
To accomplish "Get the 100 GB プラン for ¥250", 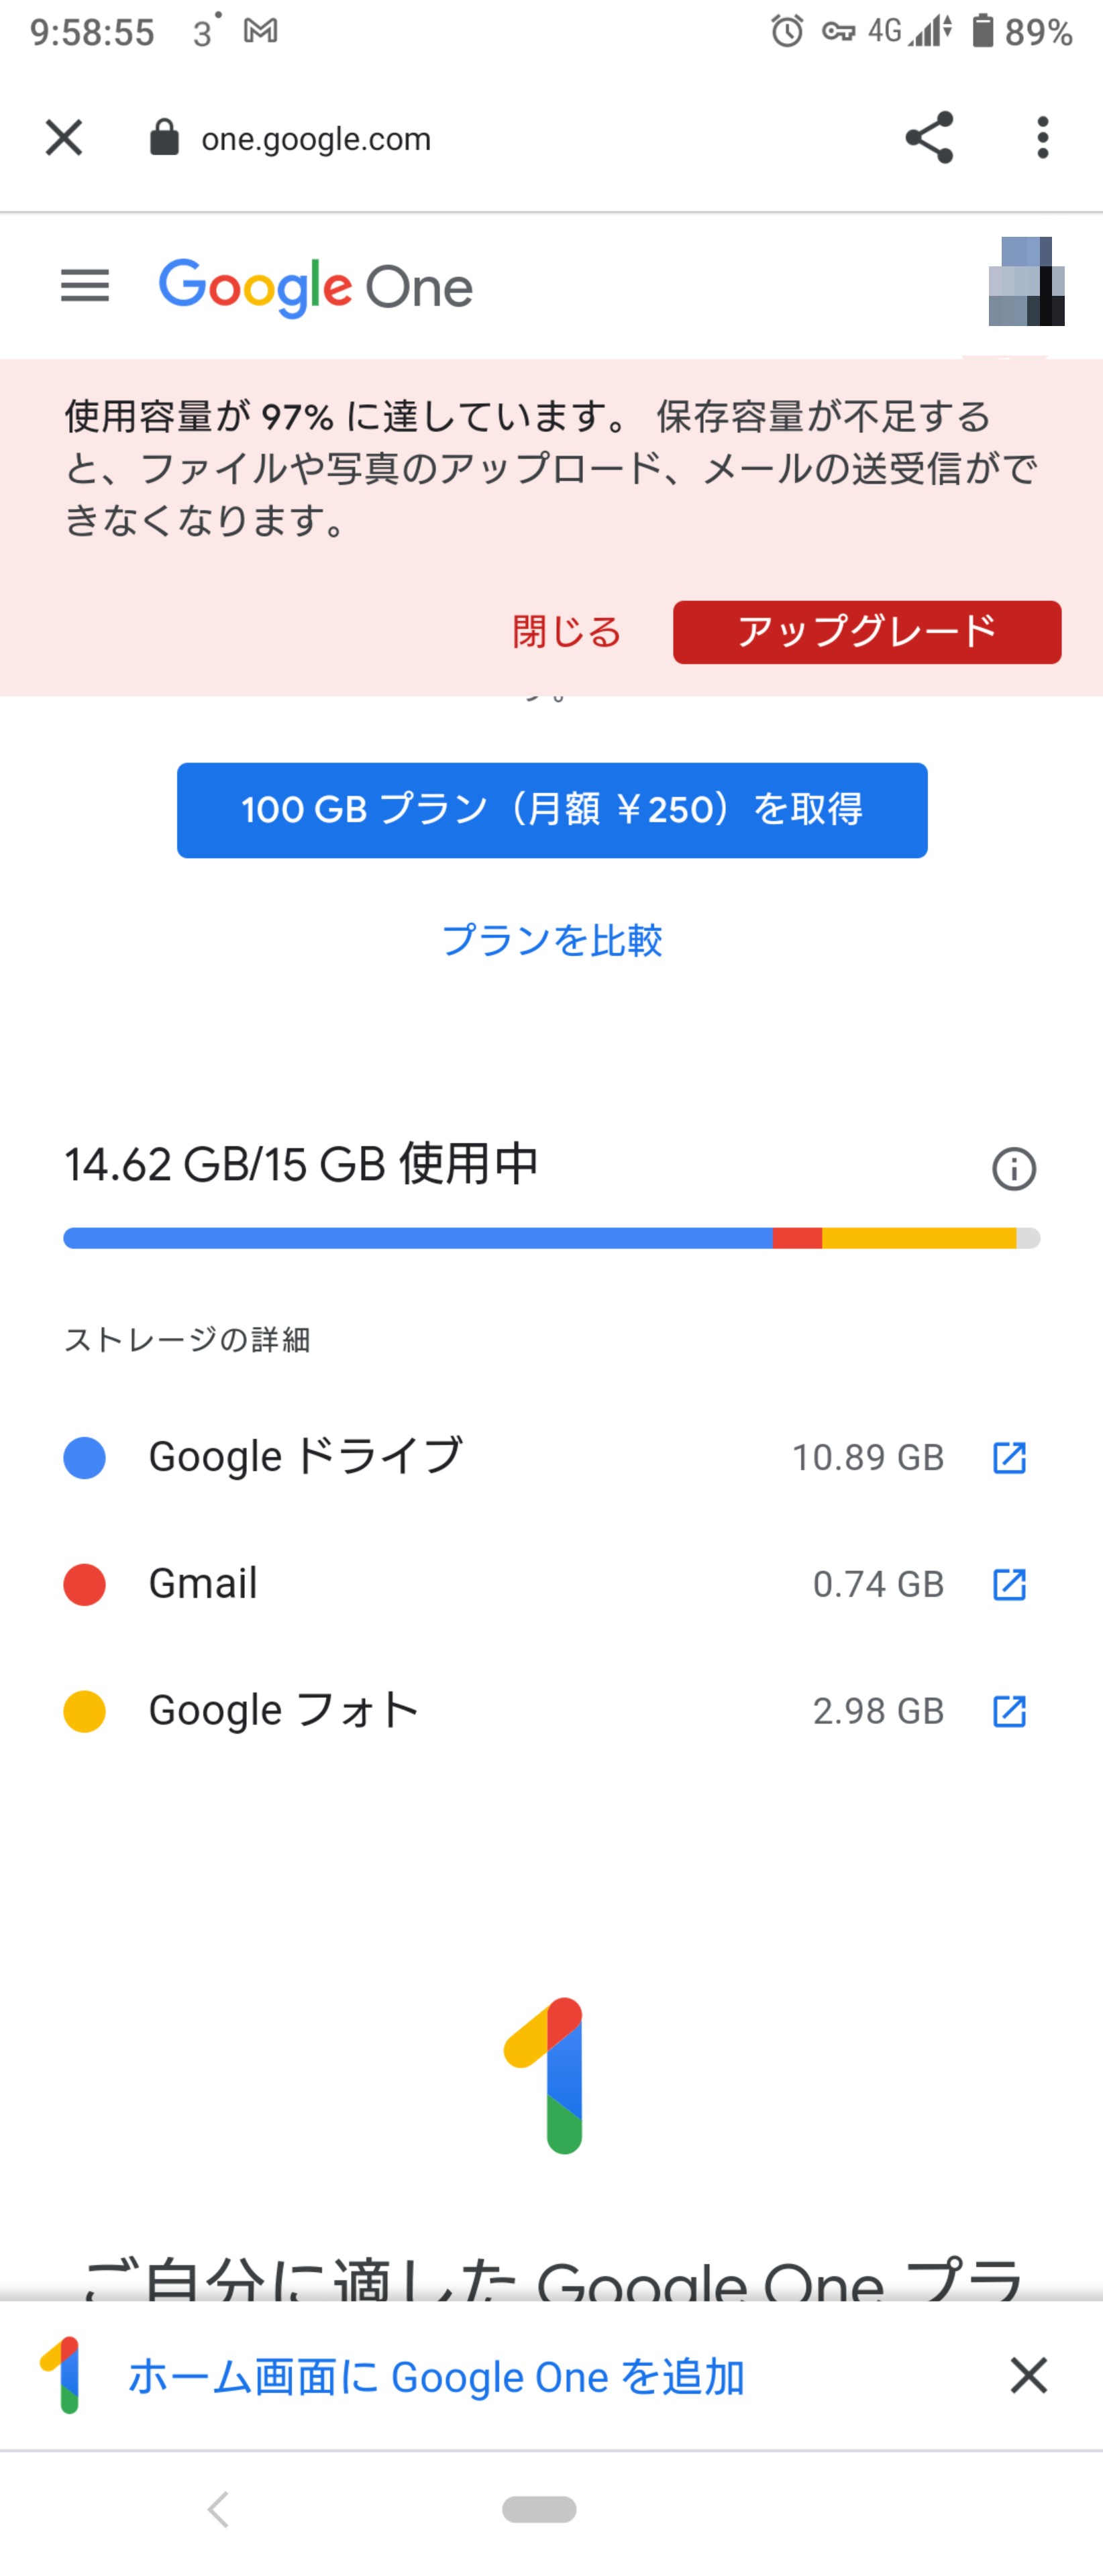I will 552,810.
